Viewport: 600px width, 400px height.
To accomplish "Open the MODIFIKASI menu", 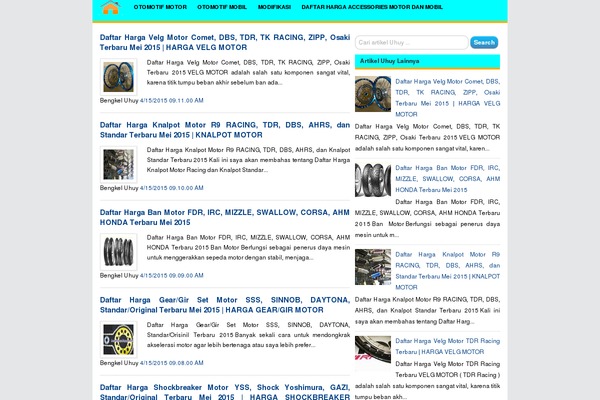I will (x=274, y=7).
